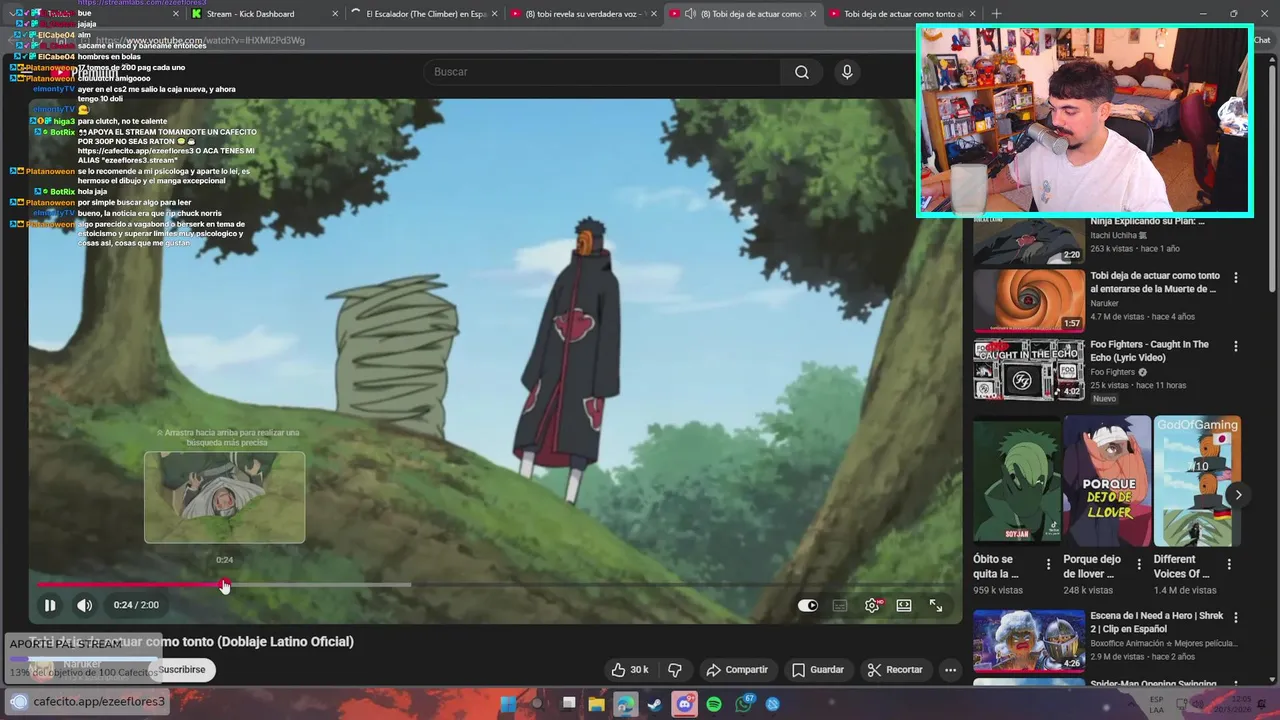Open Foo Fighters channel name link
The width and height of the screenshot is (1280, 720).
coord(1112,372)
